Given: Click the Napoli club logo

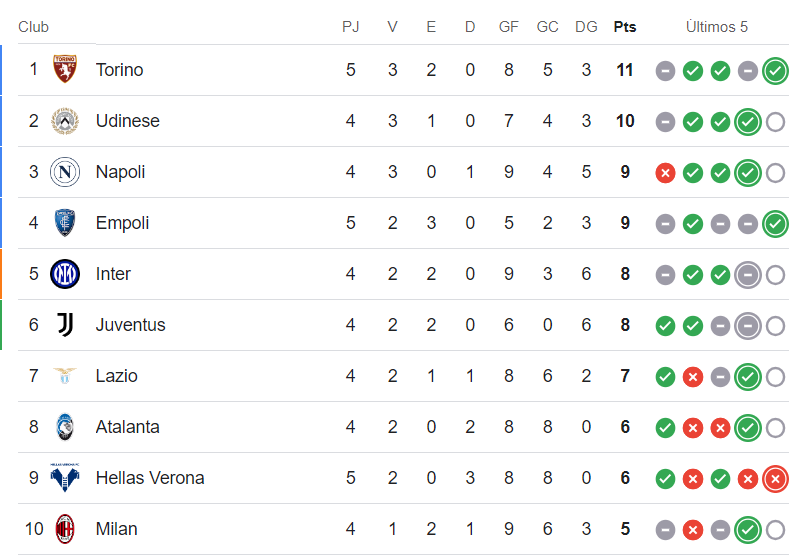Looking at the screenshot, I should coord(65,172).
